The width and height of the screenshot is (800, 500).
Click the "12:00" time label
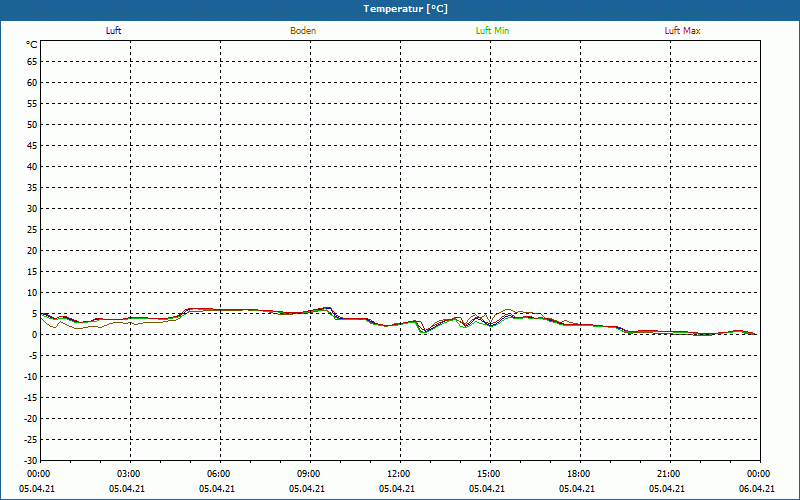tap(398, 474)
